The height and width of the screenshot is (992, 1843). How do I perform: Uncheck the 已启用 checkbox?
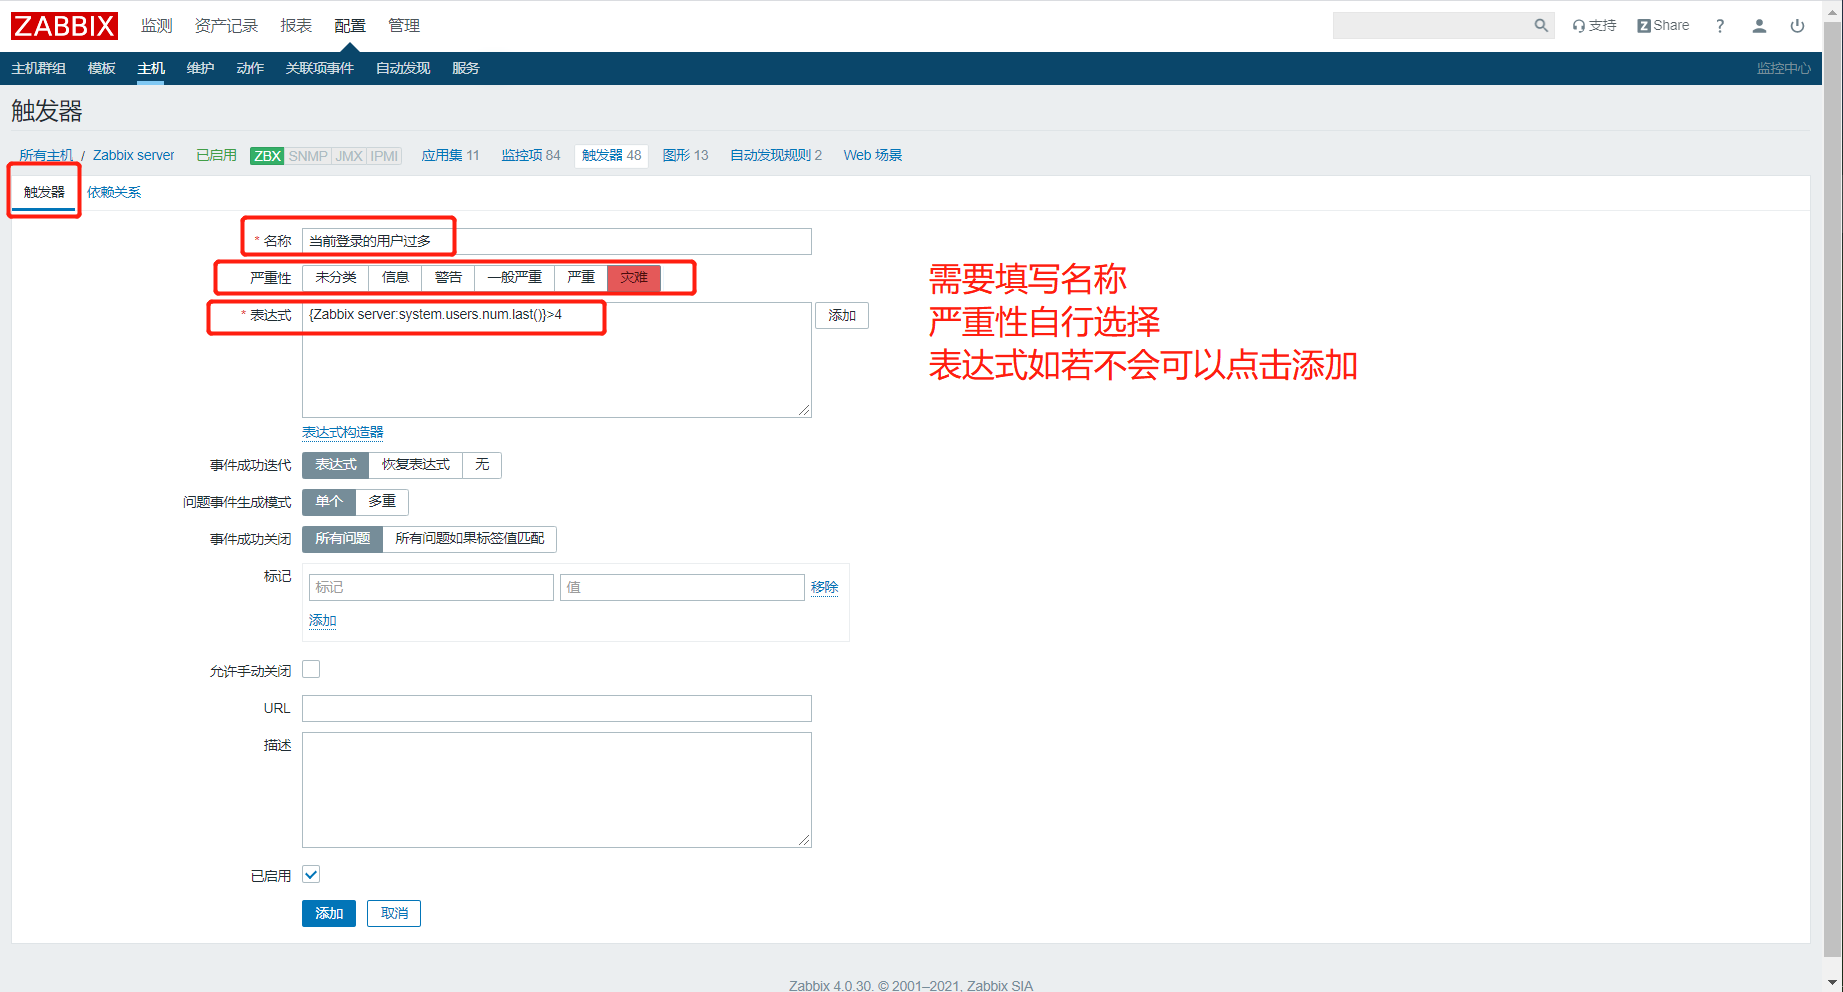[311, 874]
